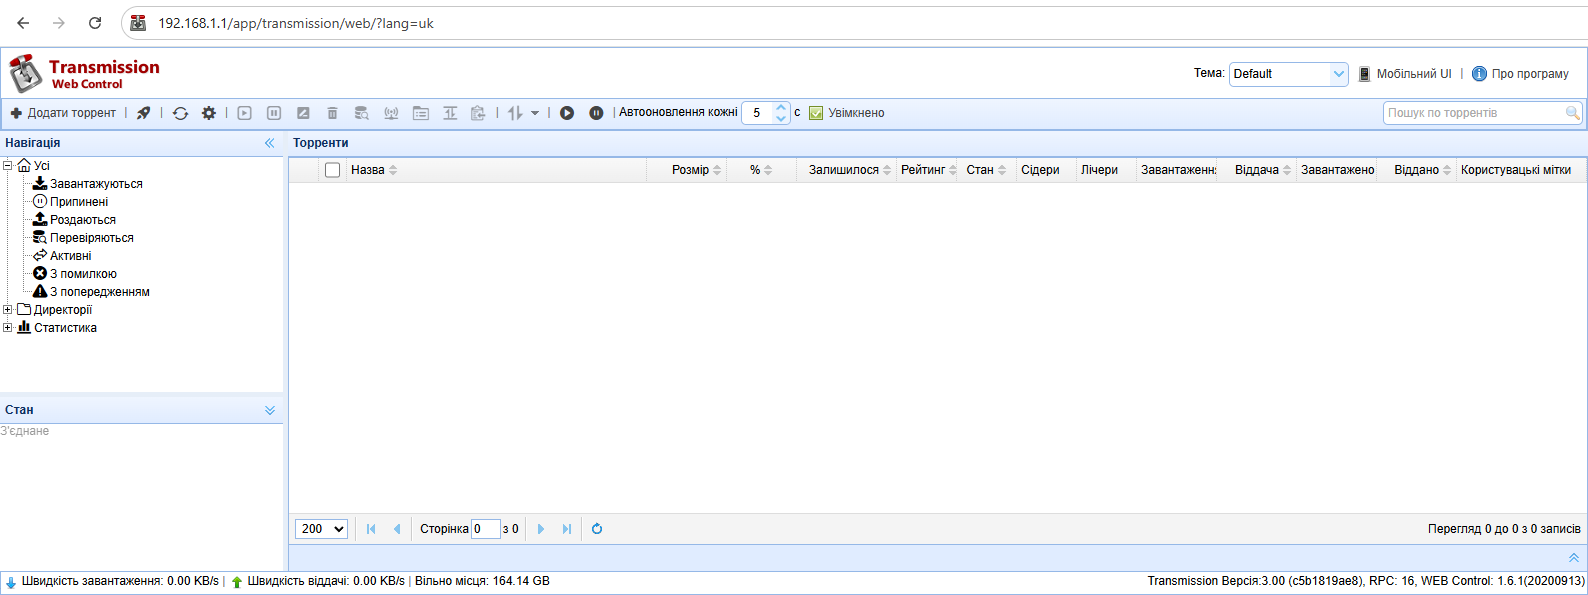Collapse the Навігація panel
This screenshot has height=595, width=1588.
(x=269, y=143)
